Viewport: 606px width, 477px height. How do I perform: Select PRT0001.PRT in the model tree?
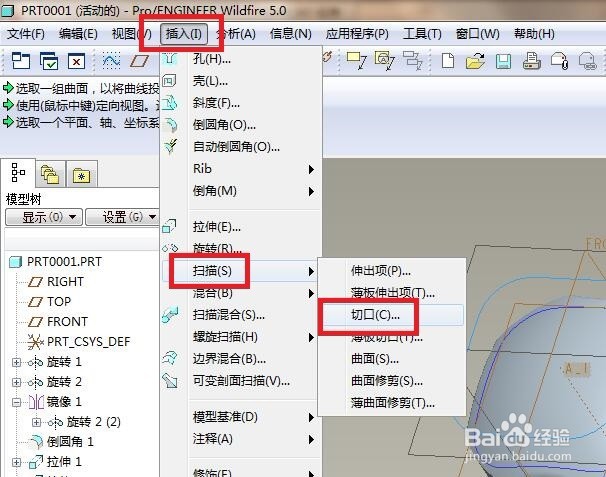55,262
